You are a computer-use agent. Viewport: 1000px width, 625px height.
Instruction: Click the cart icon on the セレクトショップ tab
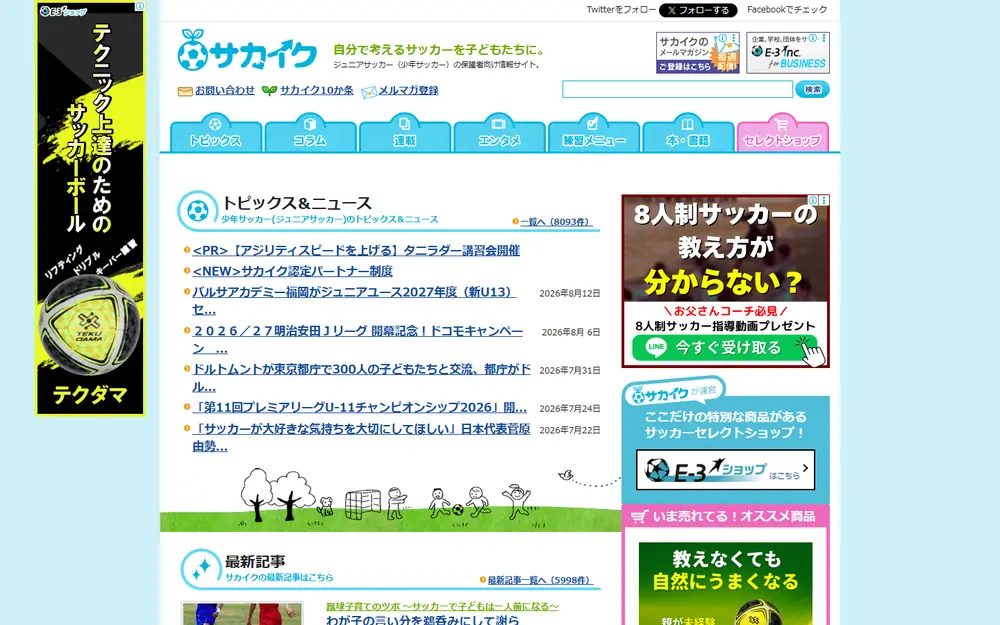782,124
